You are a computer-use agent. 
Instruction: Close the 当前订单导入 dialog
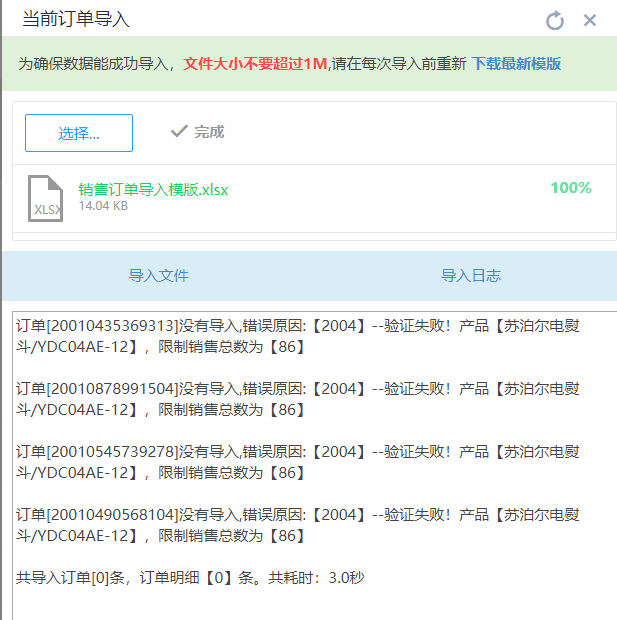[590, 20]
